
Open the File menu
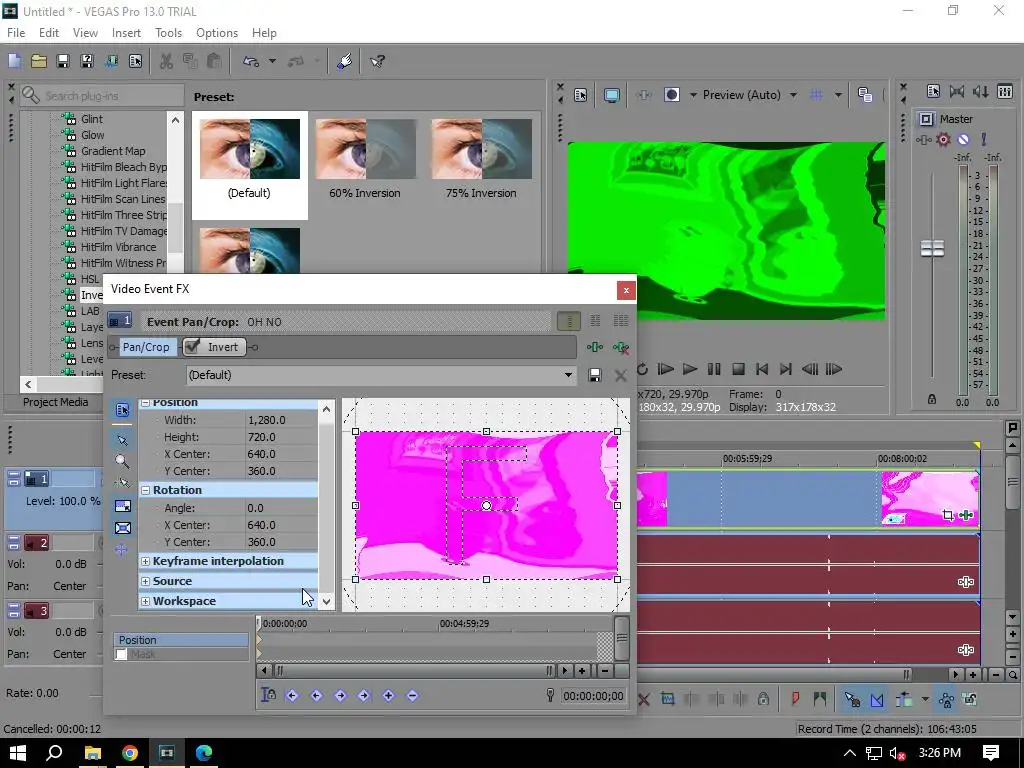coord(16,33)
